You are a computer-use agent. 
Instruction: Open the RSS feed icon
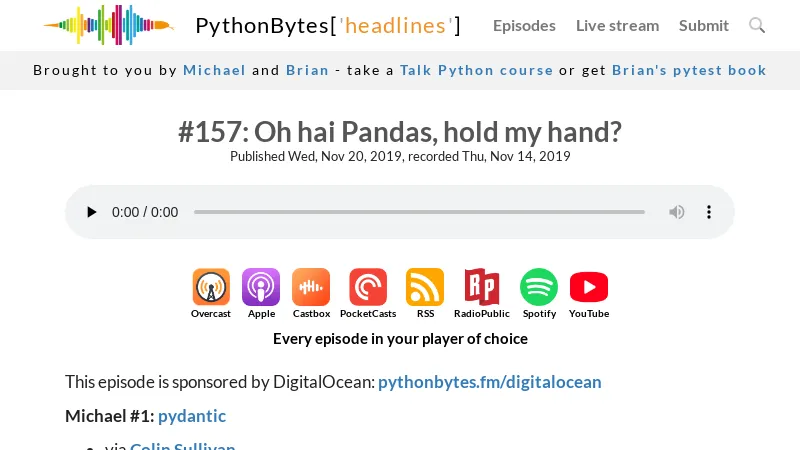pos(425,287)
